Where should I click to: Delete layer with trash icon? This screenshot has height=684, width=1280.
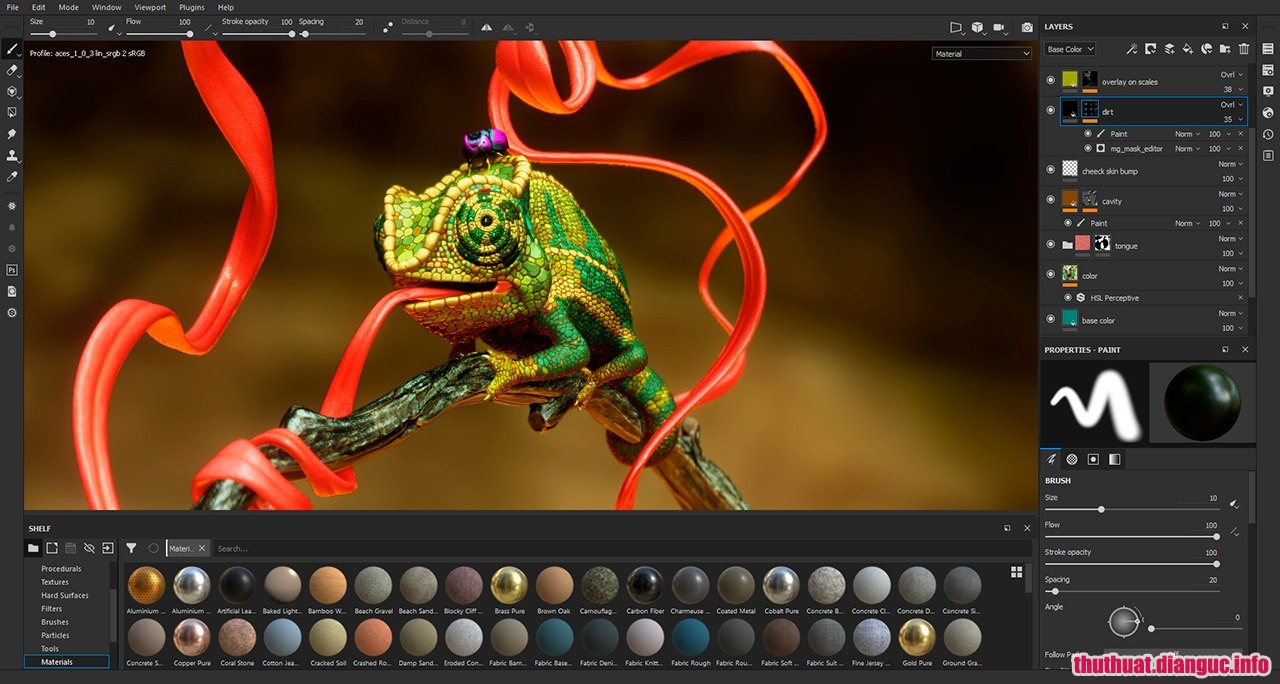coord(1244,48)
